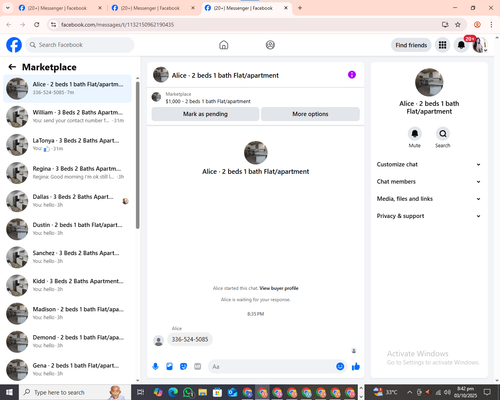The height and width of the screenshot is (400, 500).
Task: Expand Chat members section
Action: (x=429, y=182)
